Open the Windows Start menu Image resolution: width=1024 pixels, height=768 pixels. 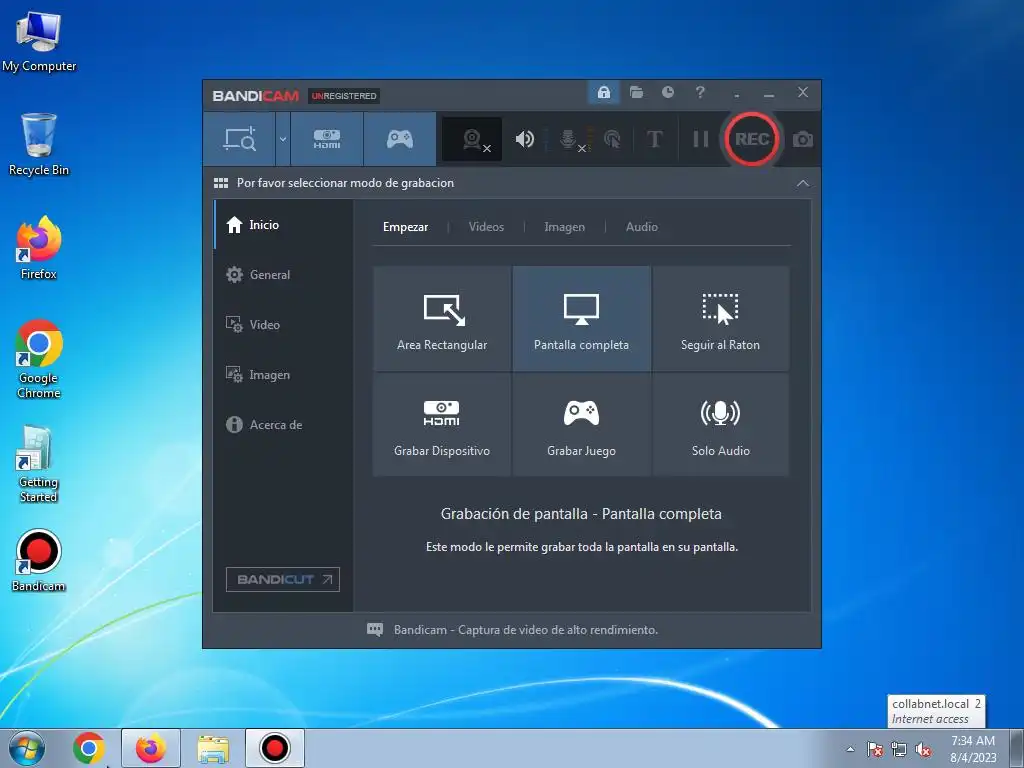[27, 748]
